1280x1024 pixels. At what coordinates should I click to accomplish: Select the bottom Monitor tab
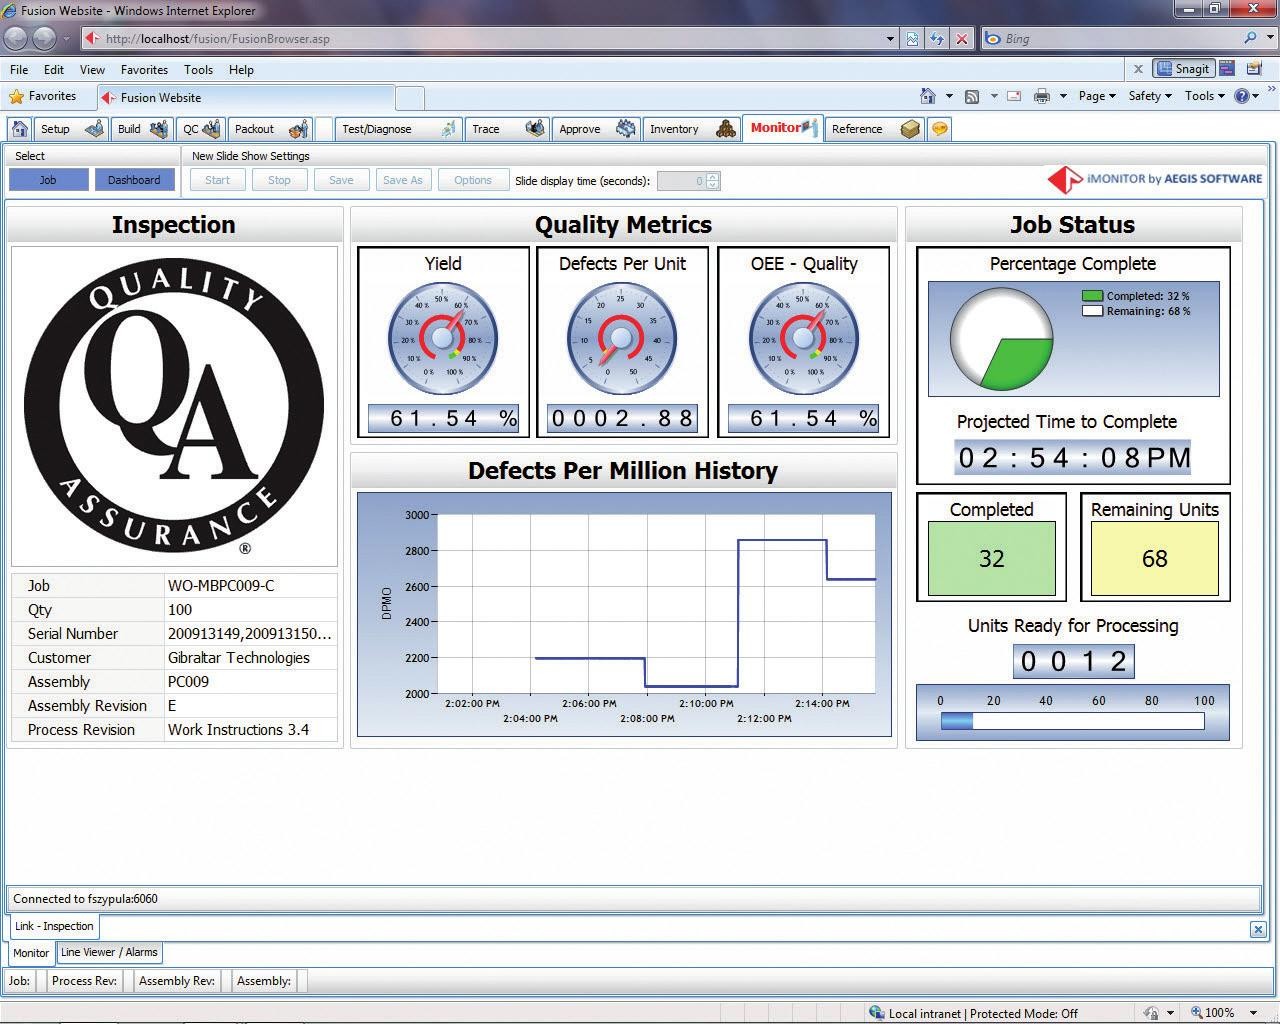(x=31, y=953)
